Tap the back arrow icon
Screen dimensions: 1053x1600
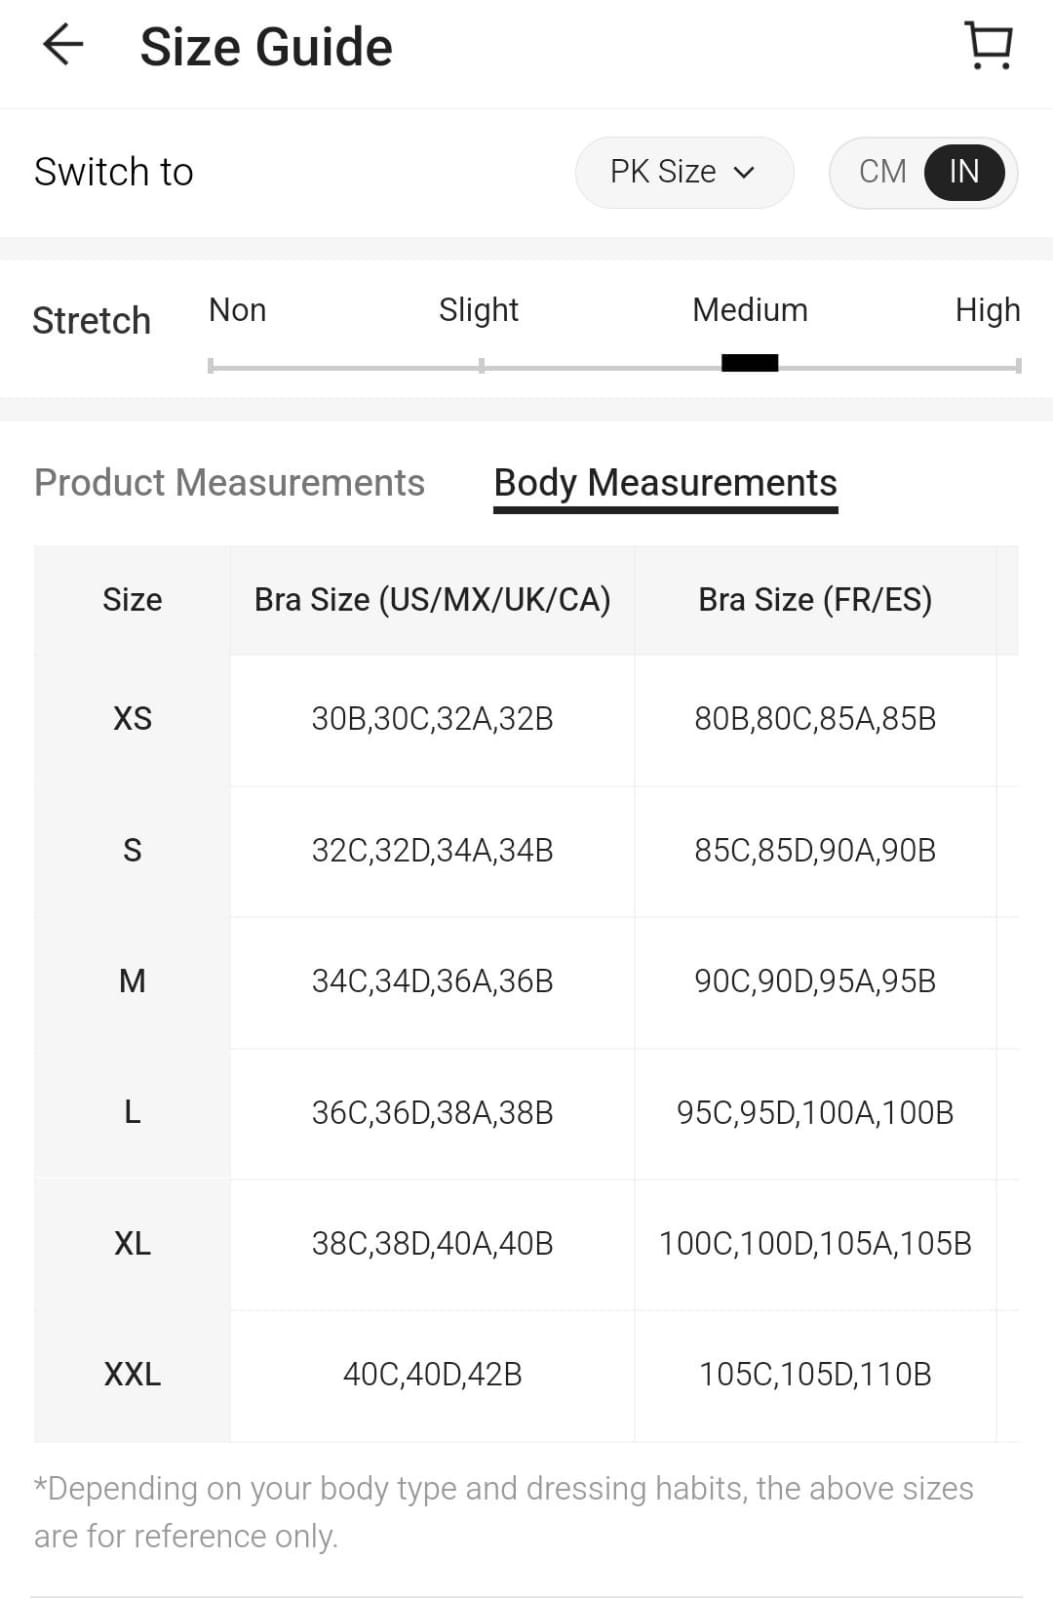click(x=63, y=46)
